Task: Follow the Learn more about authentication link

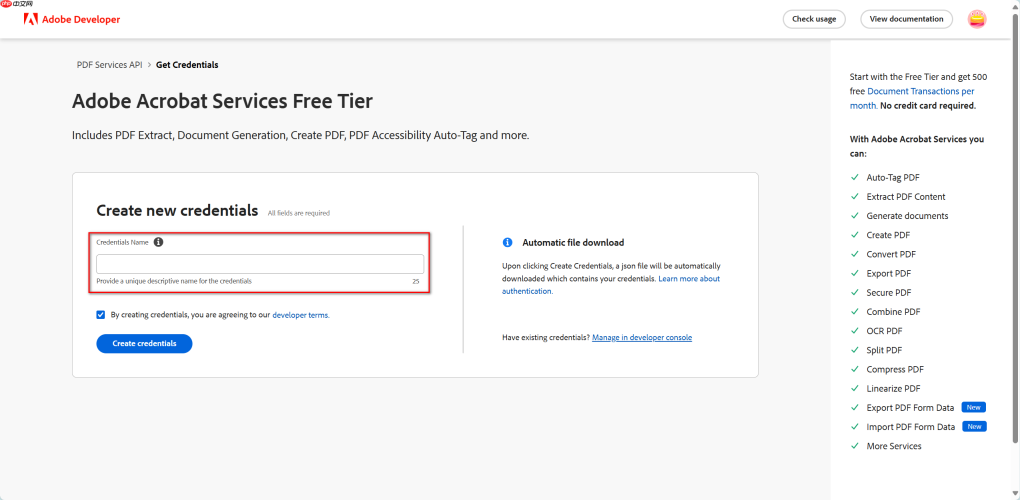Action: tap(611, 285)
